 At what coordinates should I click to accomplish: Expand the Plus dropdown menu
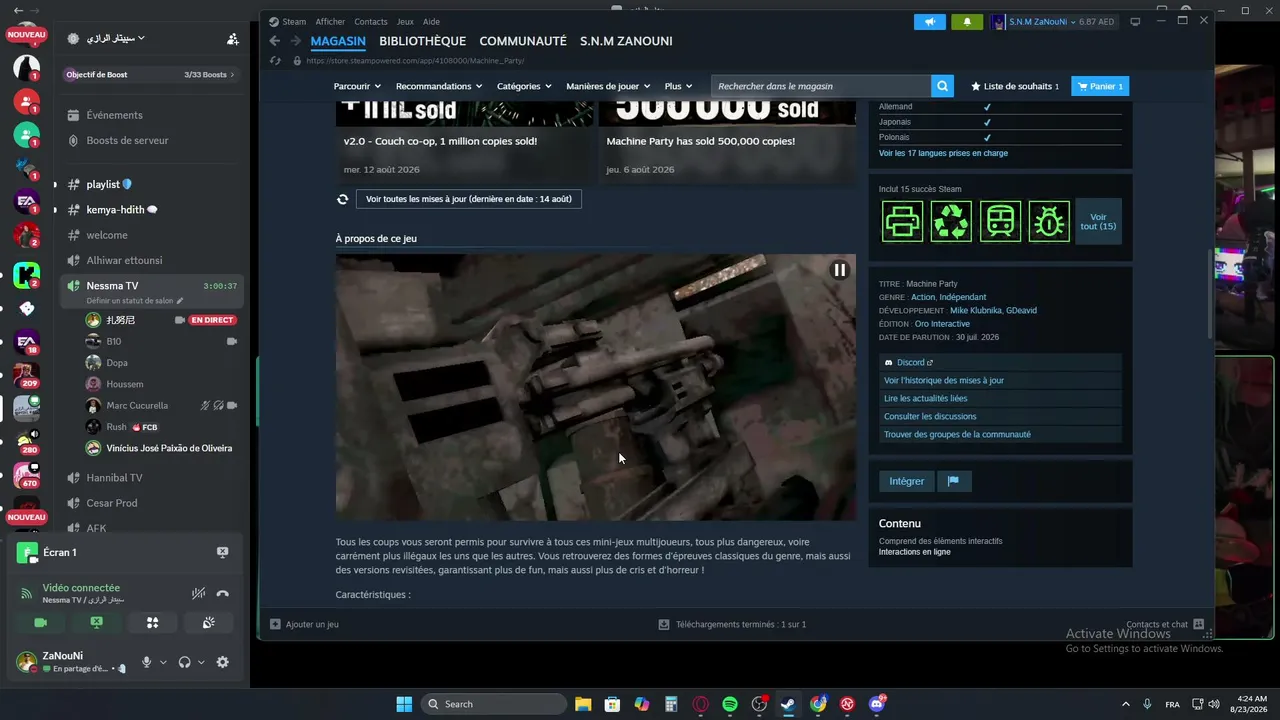click(x=678, y=86)
